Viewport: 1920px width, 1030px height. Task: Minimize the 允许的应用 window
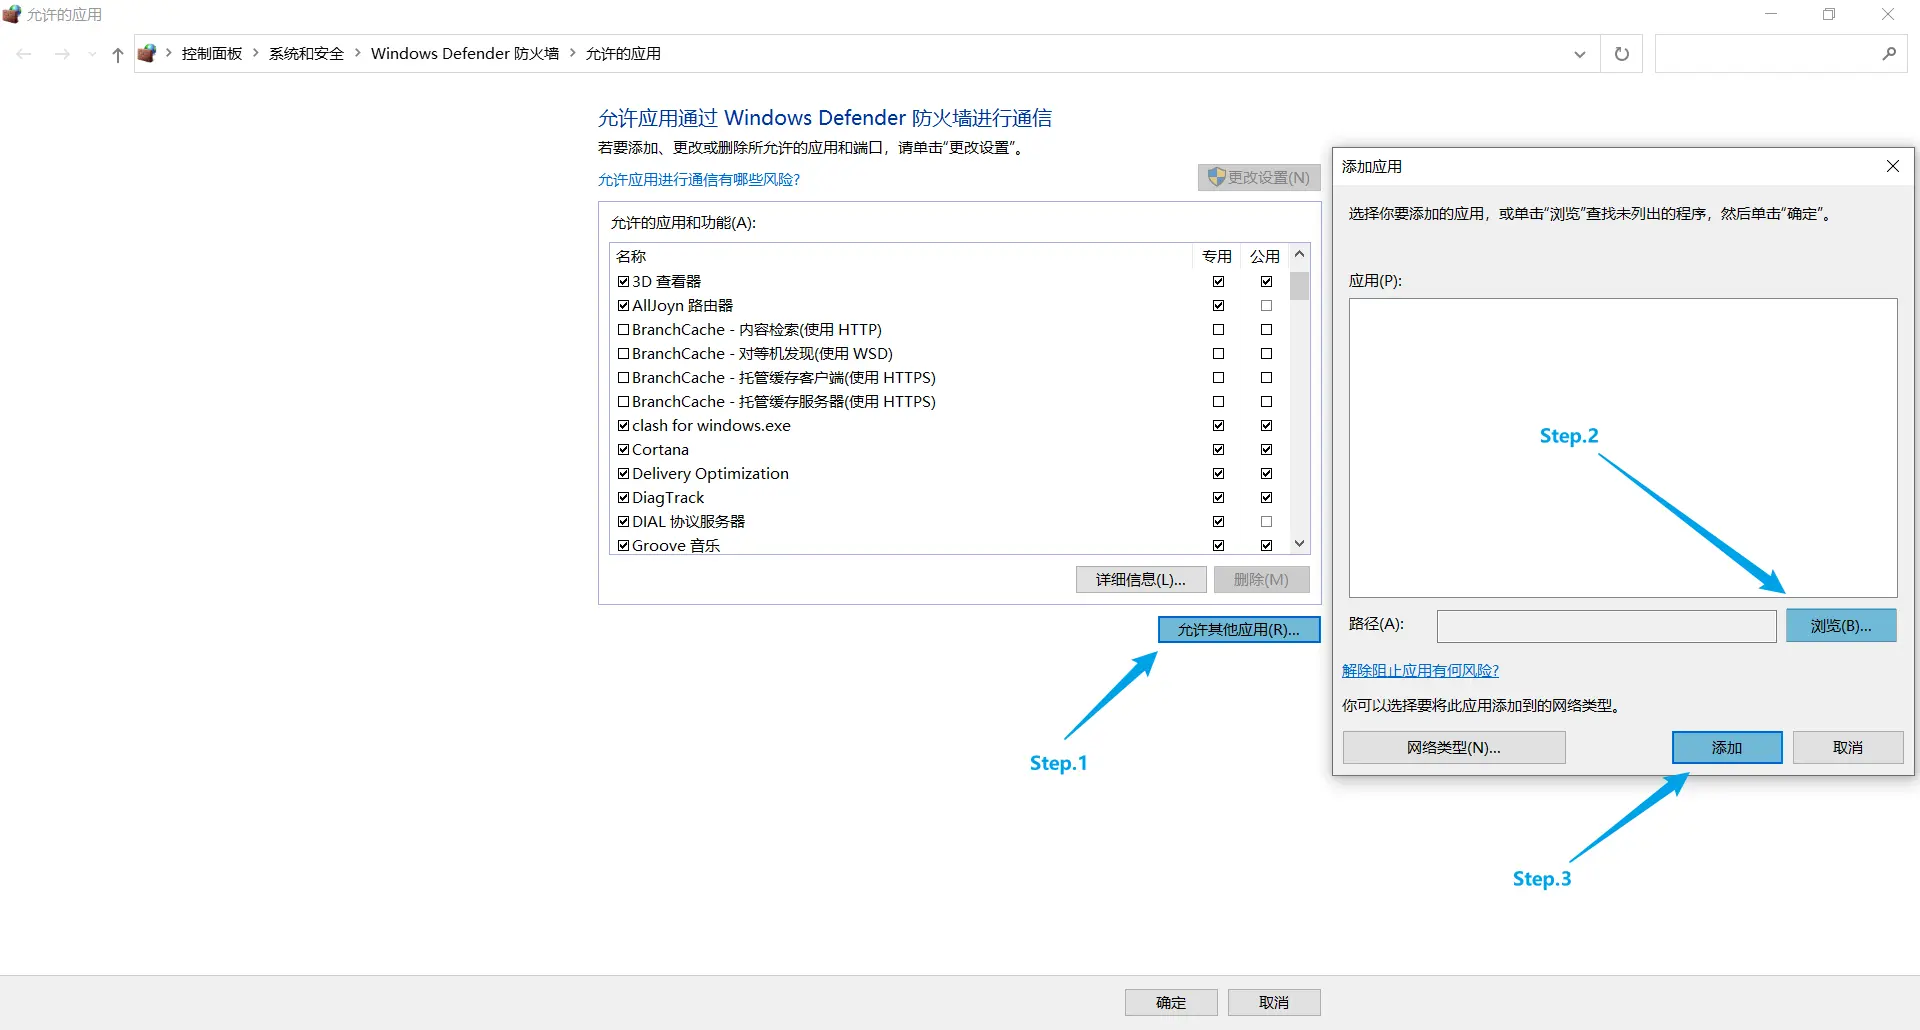[x=1771, y=14]
